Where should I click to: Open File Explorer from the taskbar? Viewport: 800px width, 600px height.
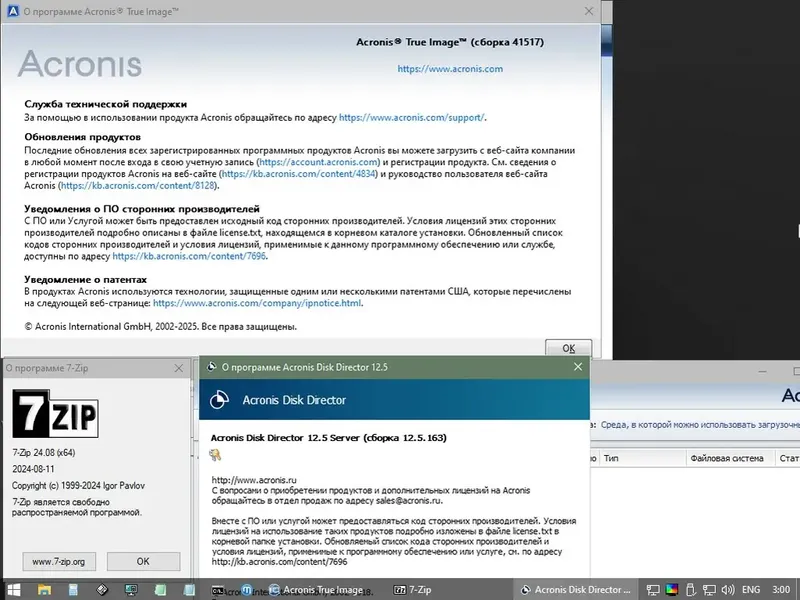coord(45,590)
